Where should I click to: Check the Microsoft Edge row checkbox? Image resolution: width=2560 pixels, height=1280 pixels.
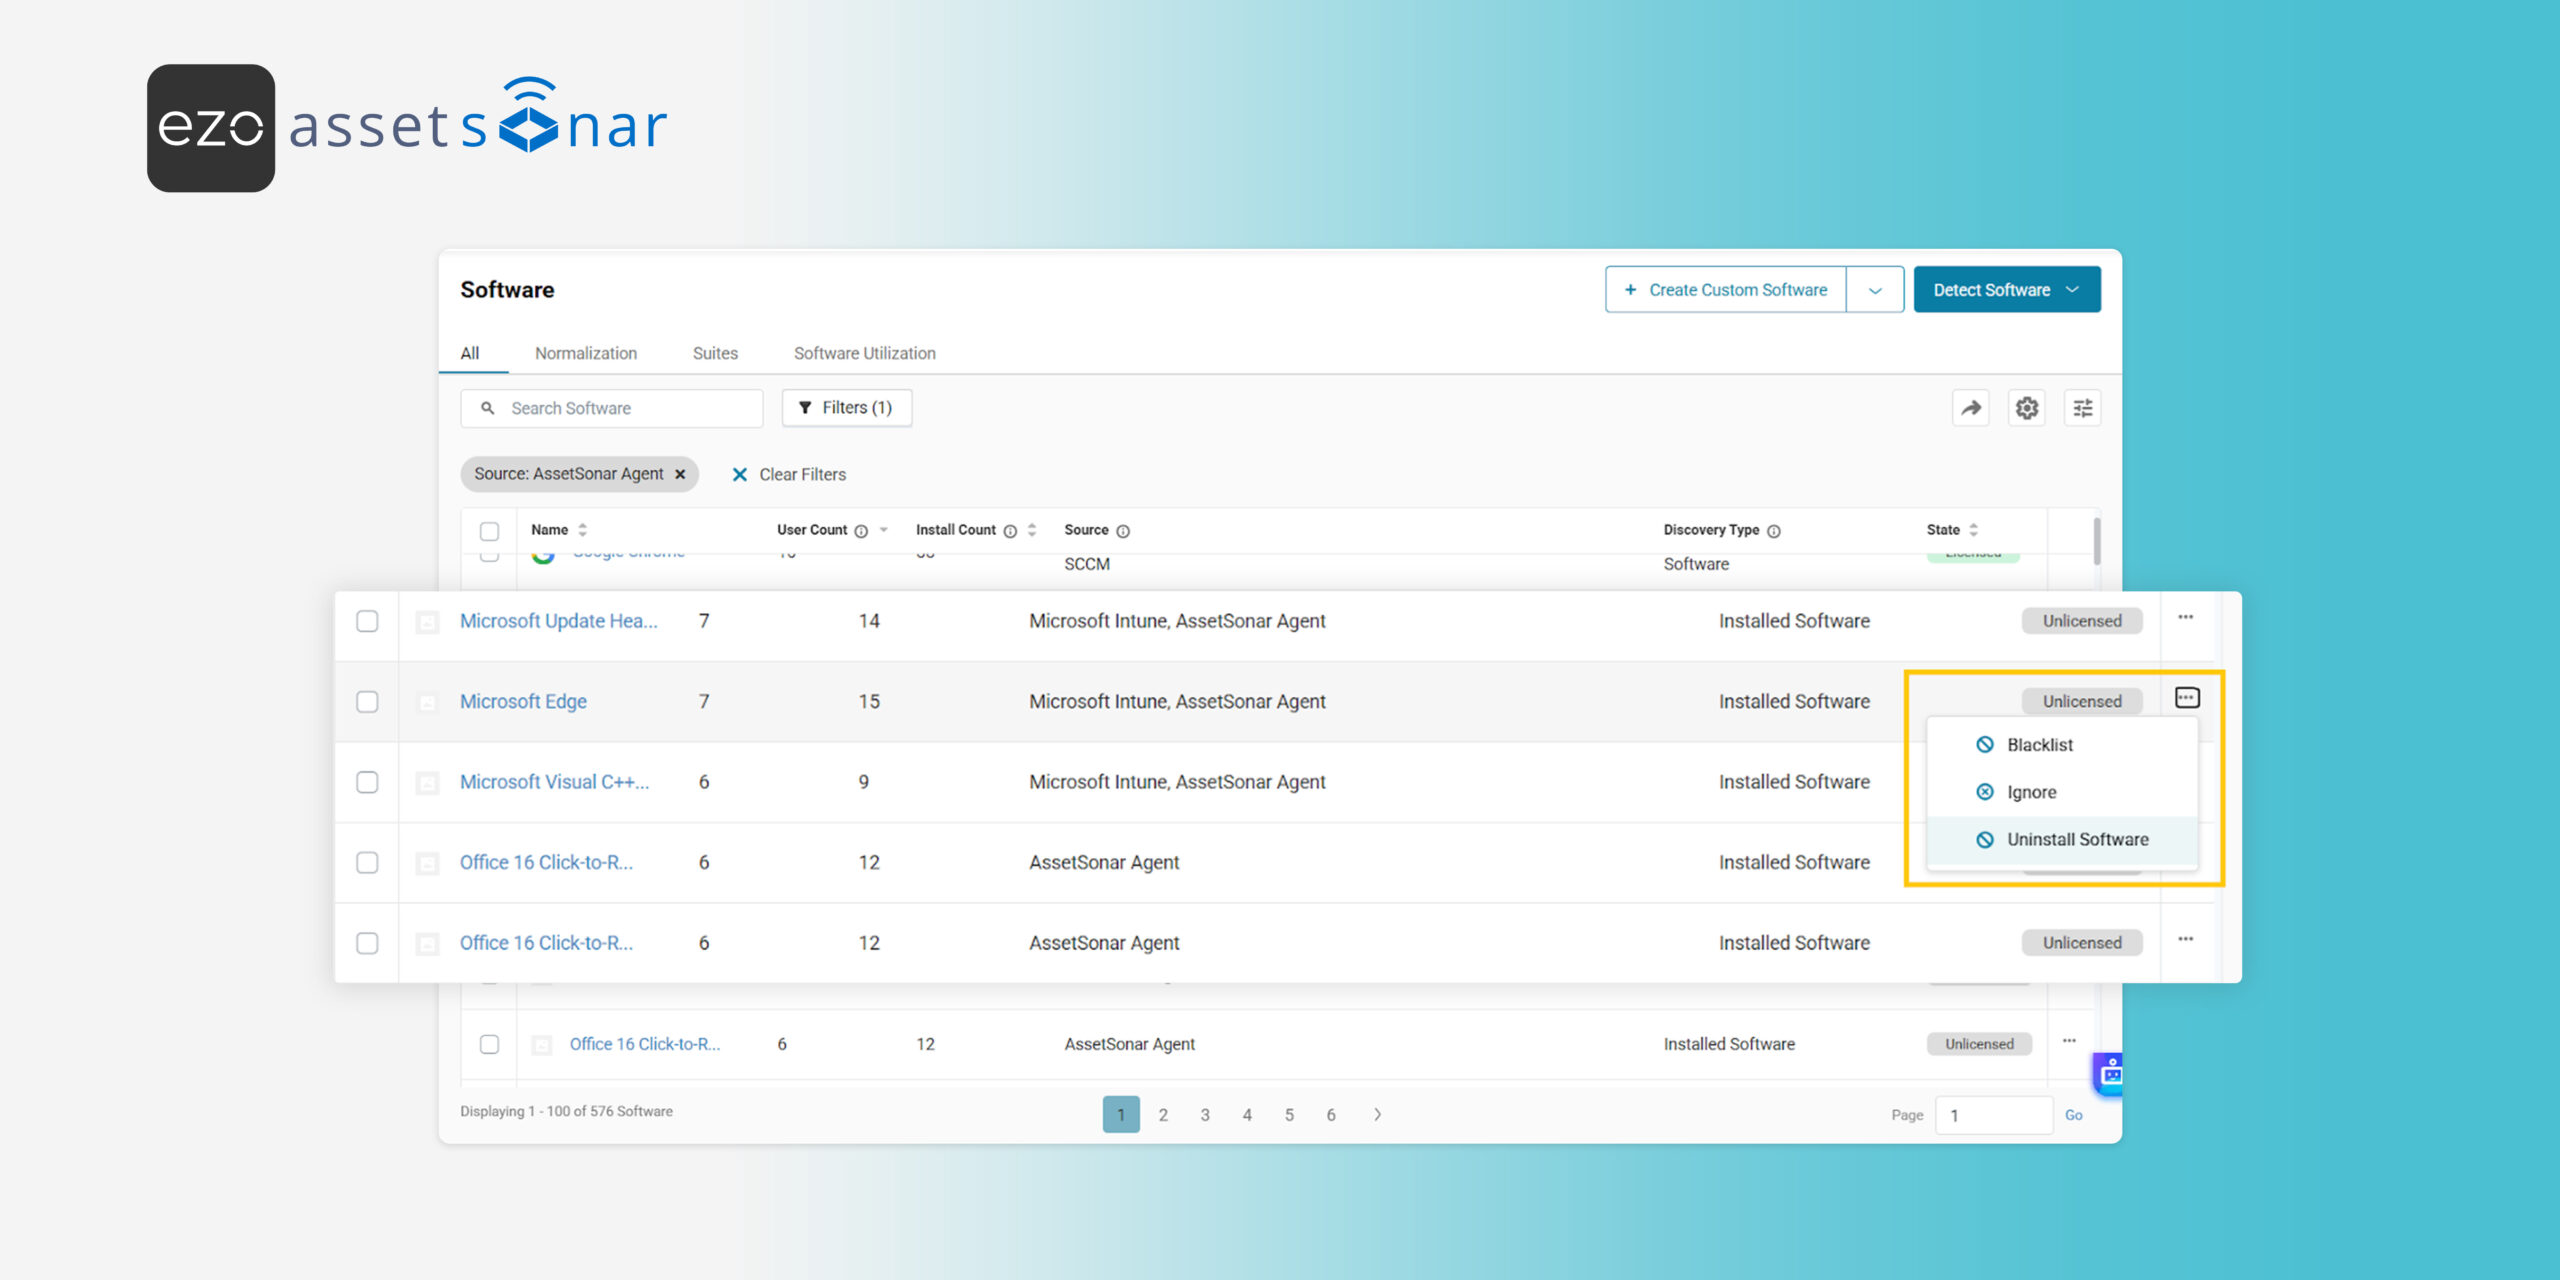[367, 702]
